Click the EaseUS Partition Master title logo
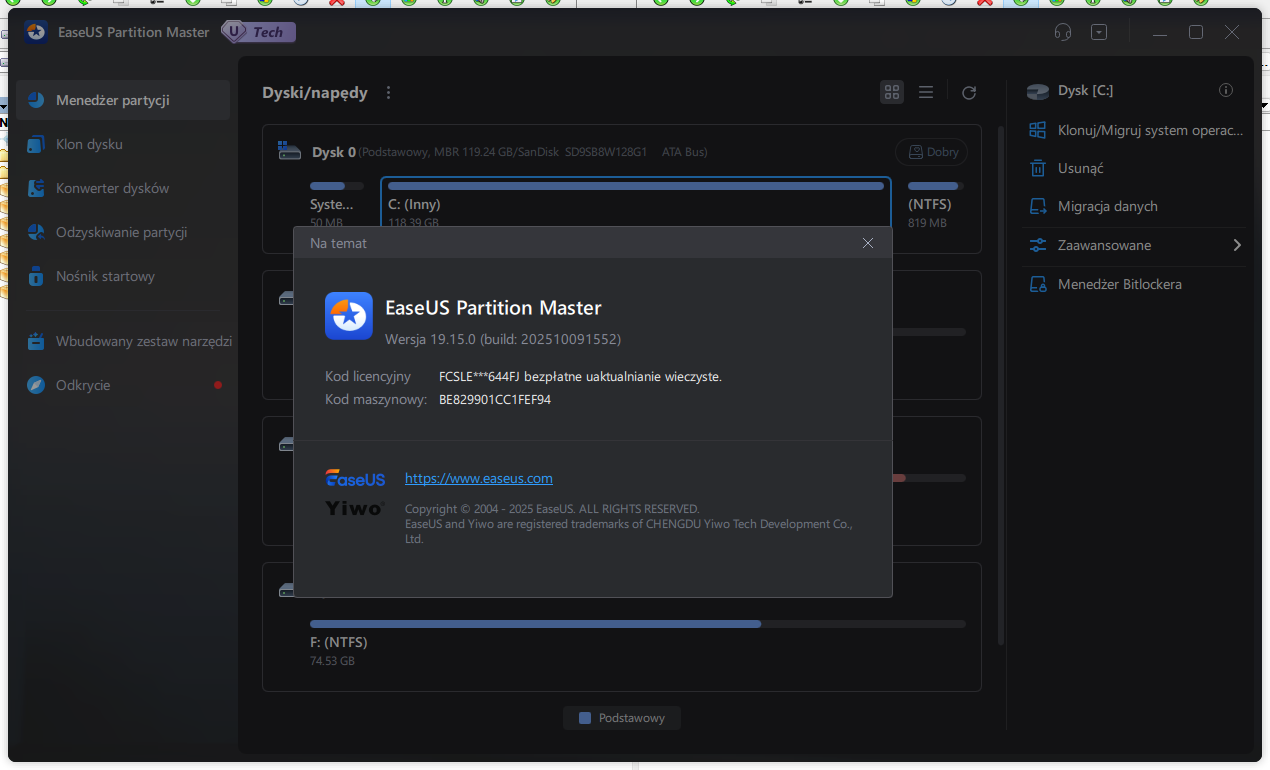 [x=35, y=32]
